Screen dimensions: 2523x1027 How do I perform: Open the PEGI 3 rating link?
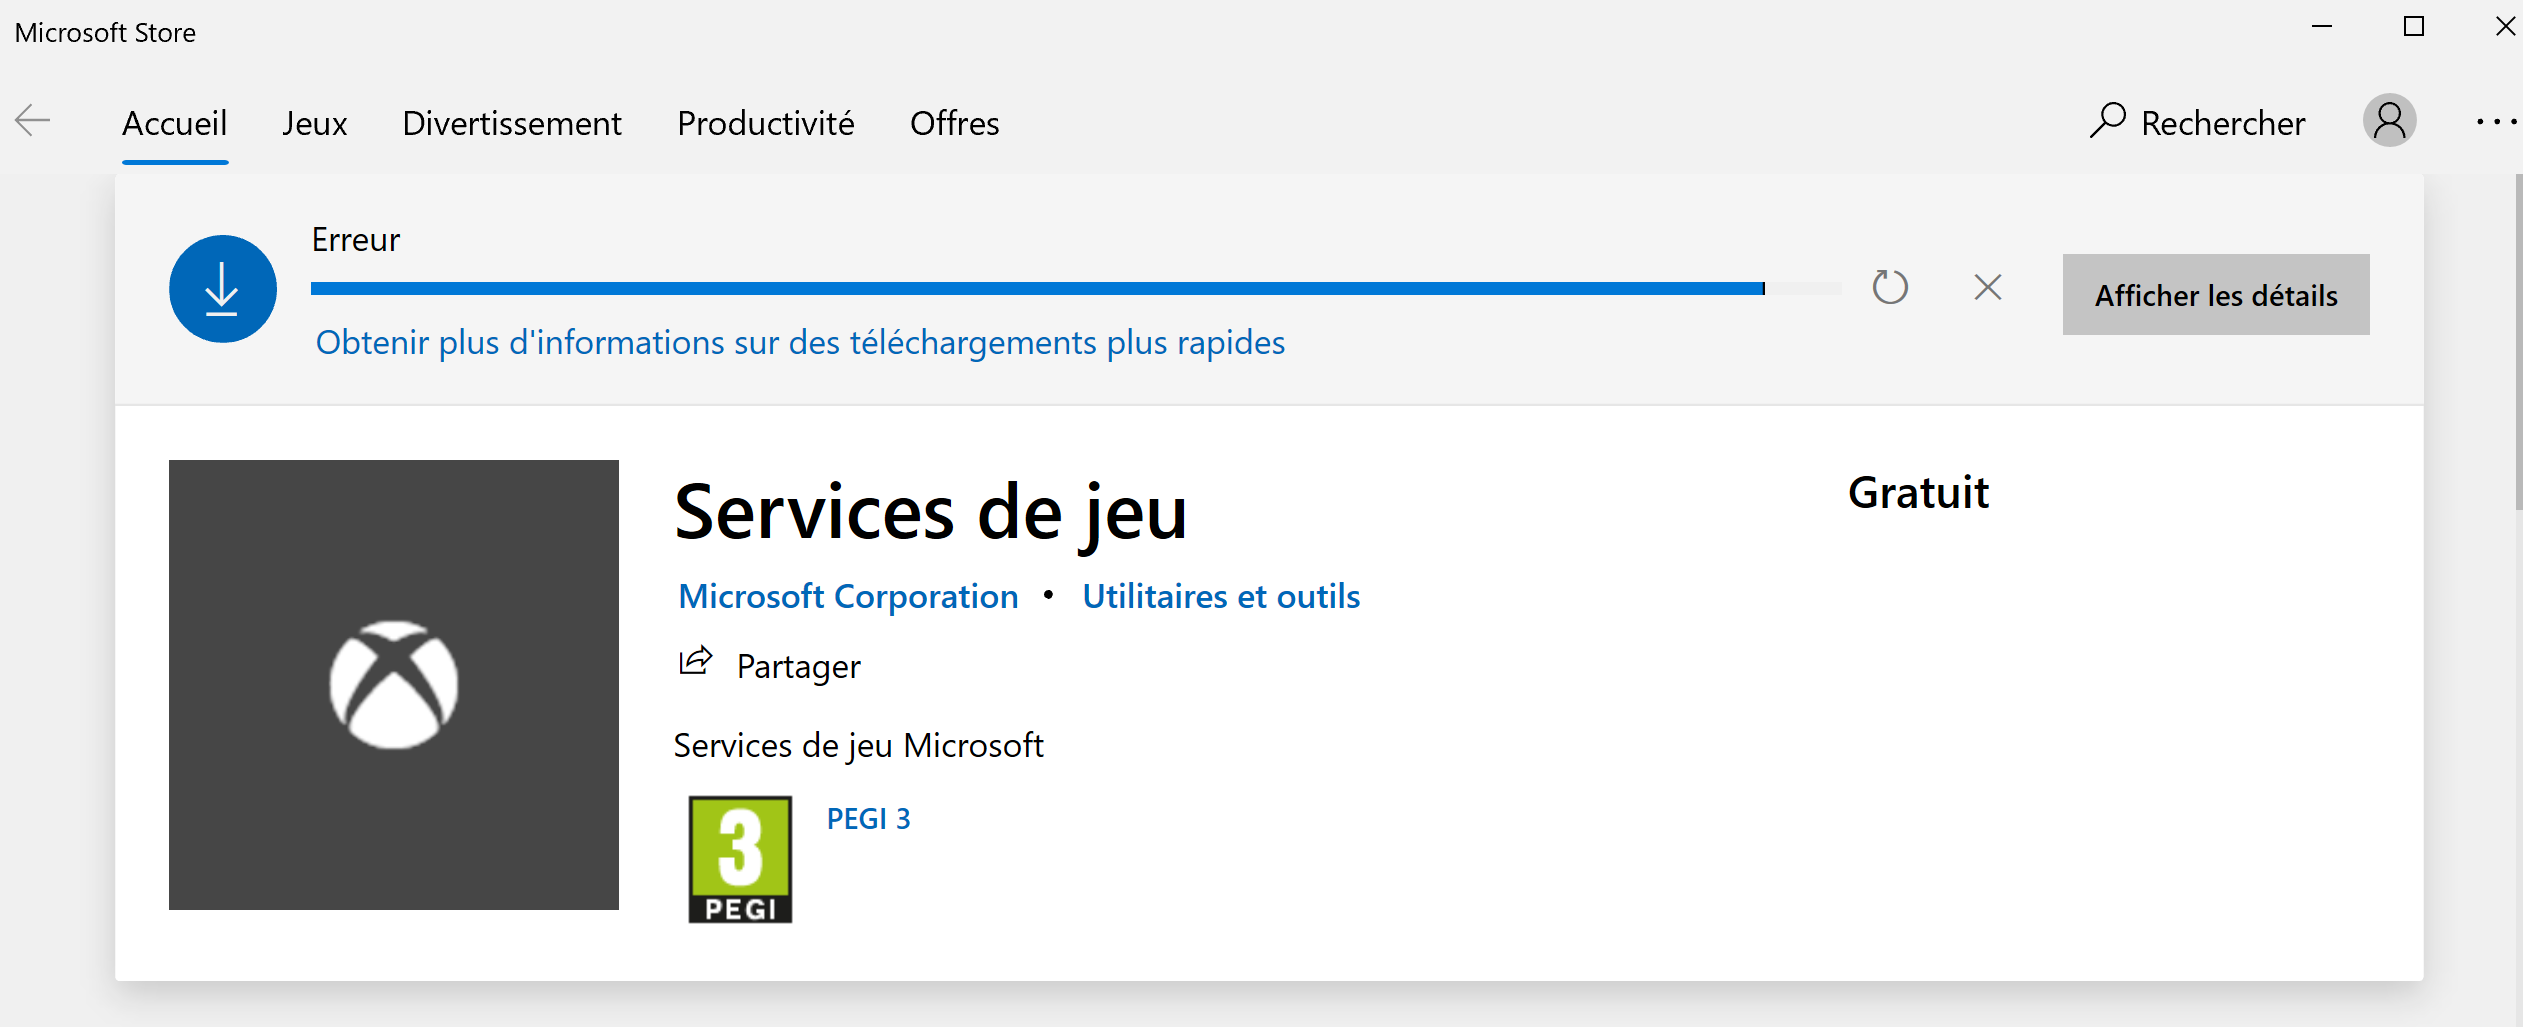click(x=868, y=819)
